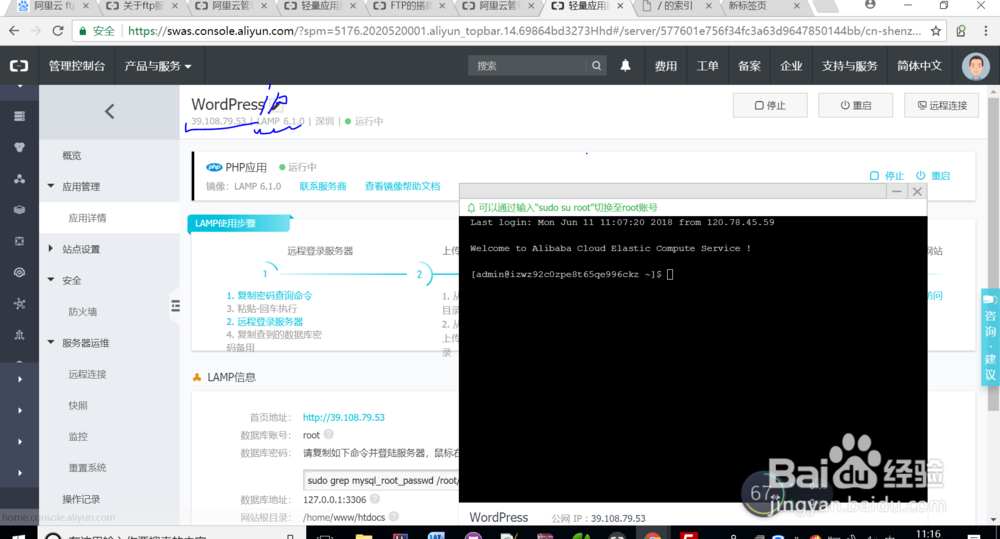The image size is (1000, 539).
Task: Click the shield icon in left rail
Action: coord(19,147)
